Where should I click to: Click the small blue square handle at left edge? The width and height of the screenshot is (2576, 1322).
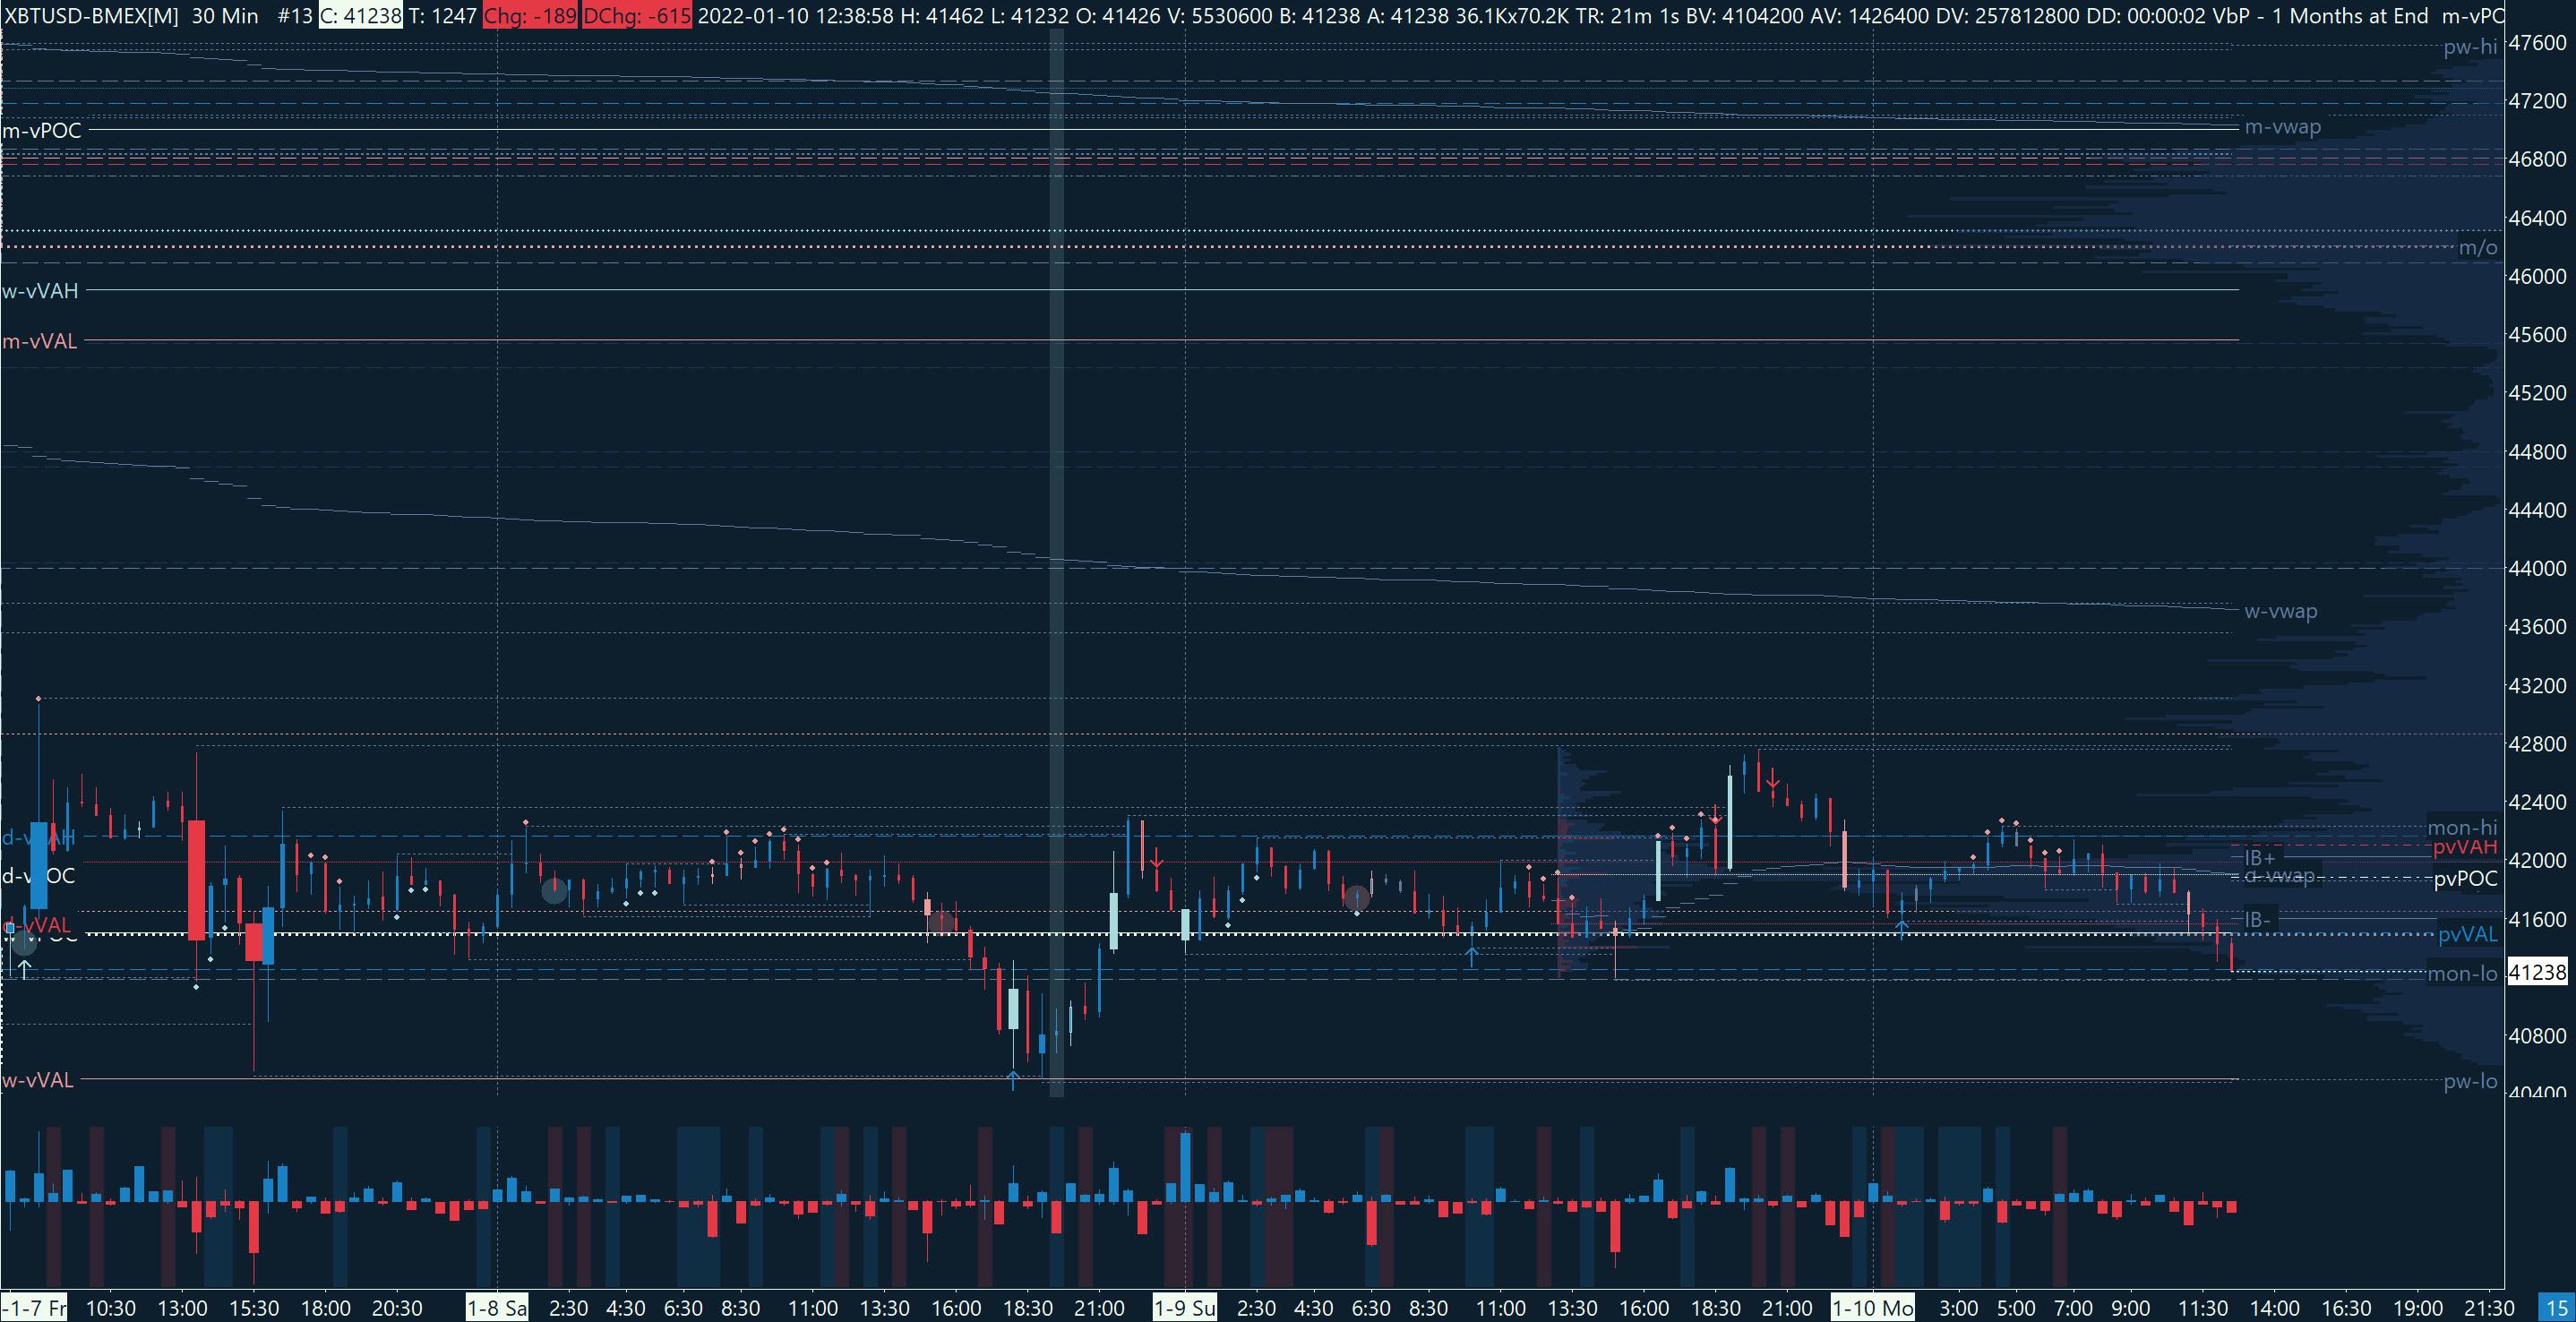coord(10,928)
